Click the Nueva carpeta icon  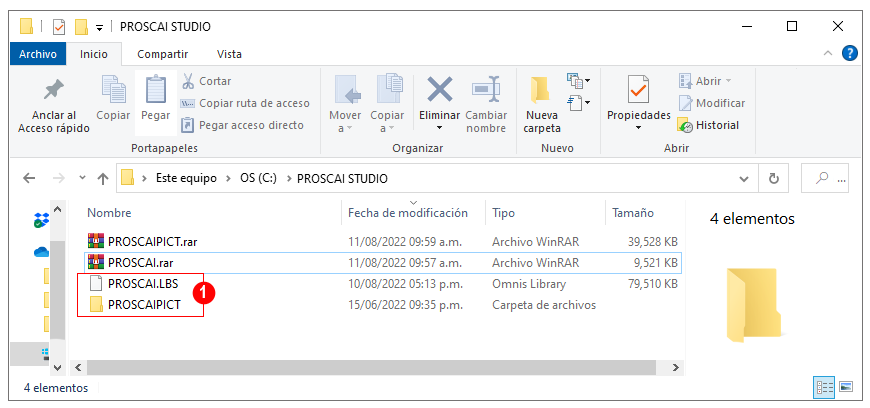click(540, 90)
